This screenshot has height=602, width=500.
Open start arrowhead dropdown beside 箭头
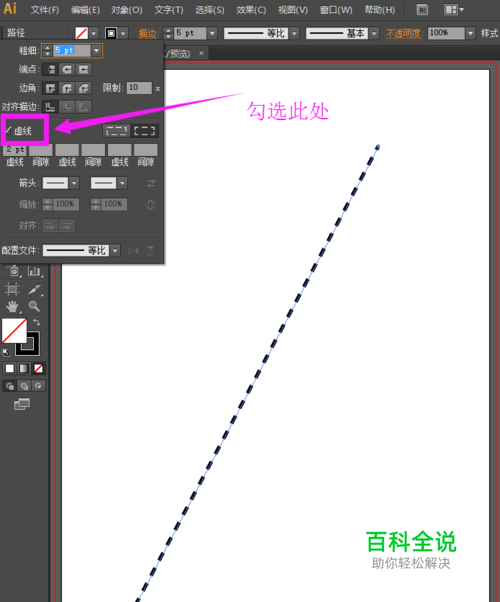pos(75,183)
